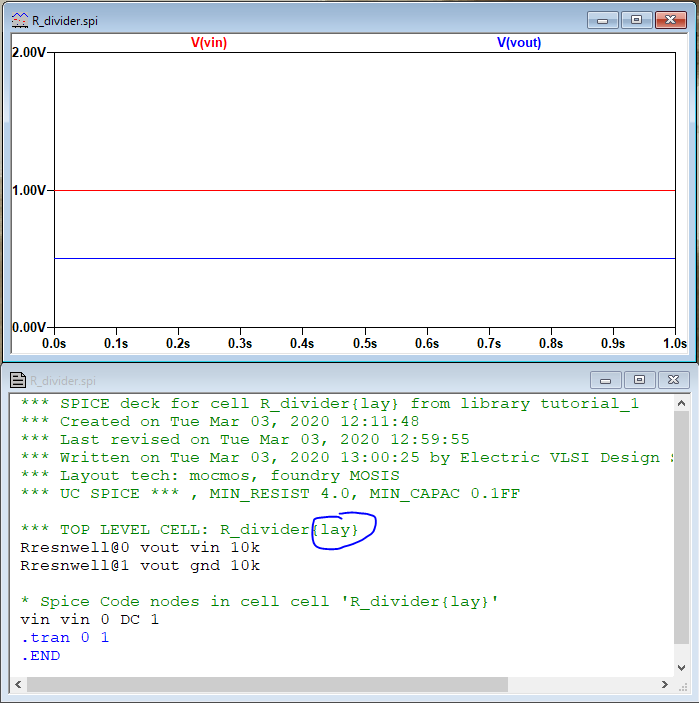
Task: Click the horizontal scrollbar thumb in netlist
Action: coord(267,685)
